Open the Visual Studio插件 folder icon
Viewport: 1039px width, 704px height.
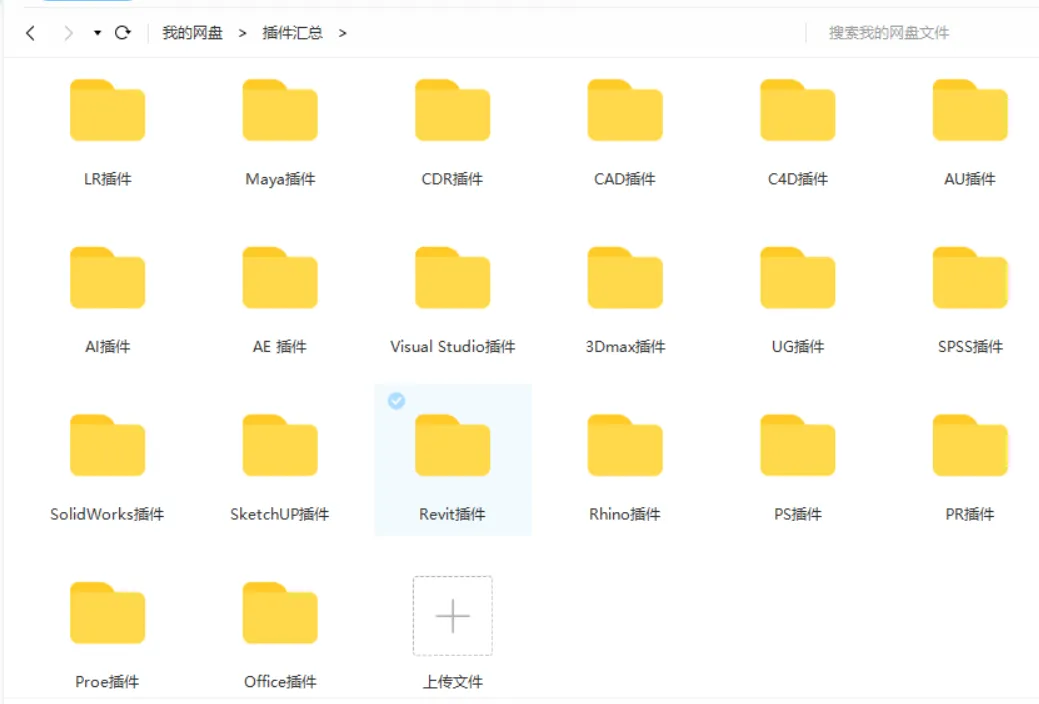click(x=453, y=278)
